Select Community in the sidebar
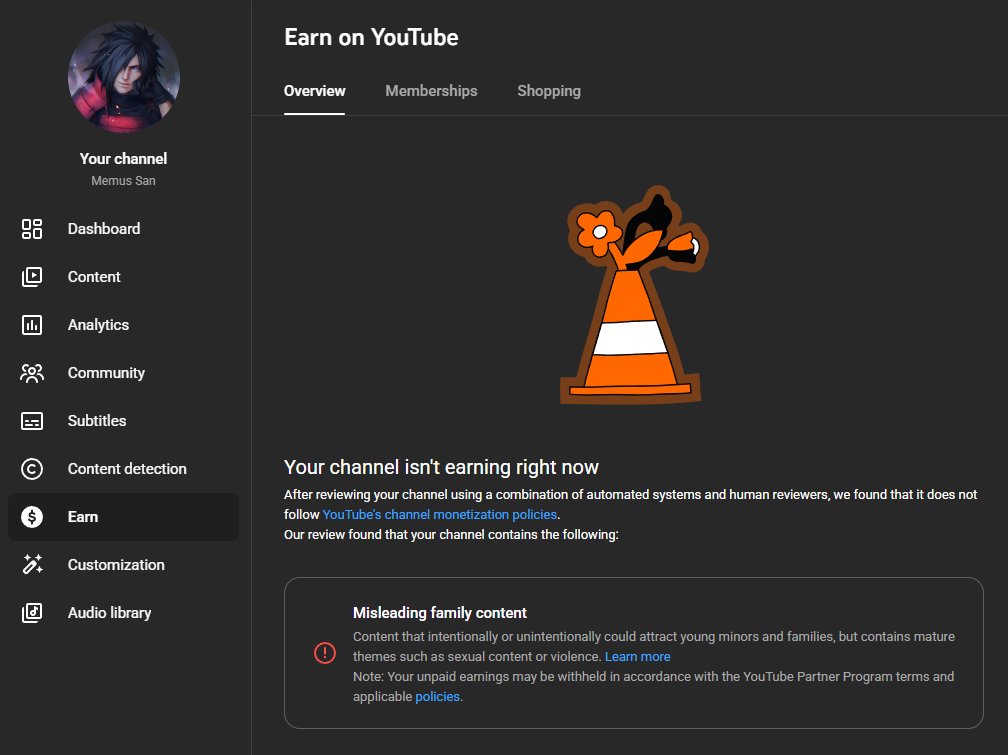The image size is (1008, 755). [123, 373]
